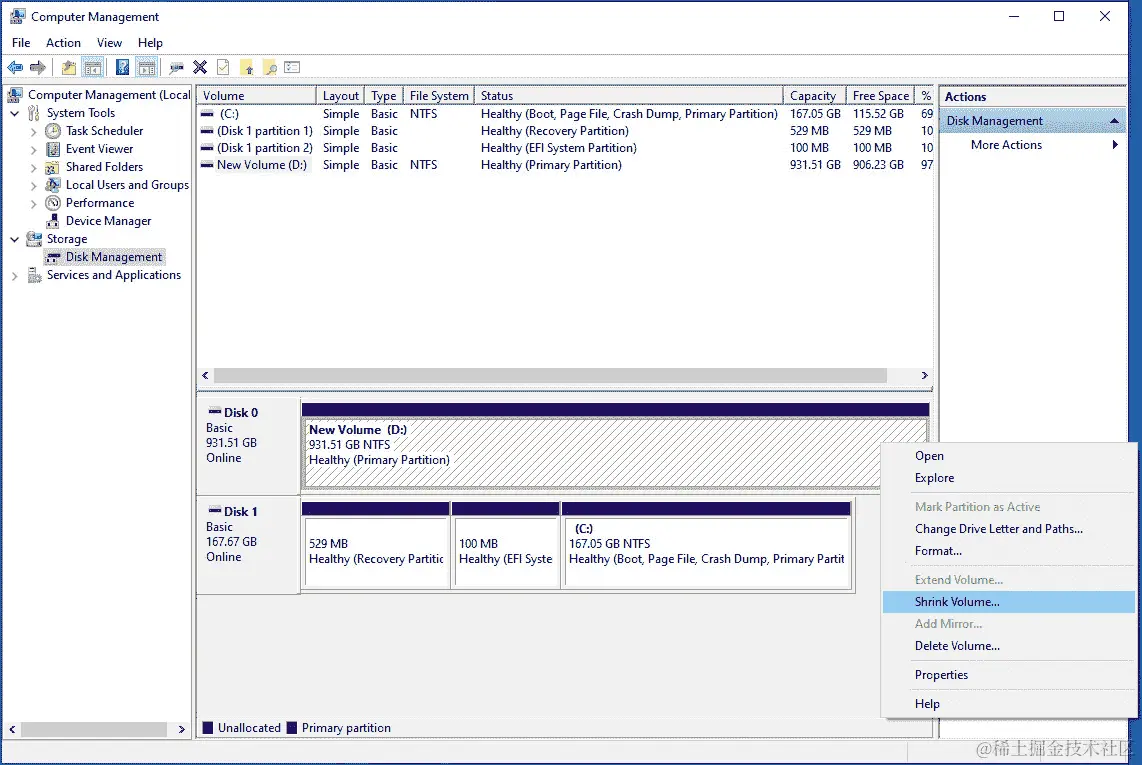Expand More Actions submenu arrow
Viewport: 1142px width, 765px height.
(1115, 145)
